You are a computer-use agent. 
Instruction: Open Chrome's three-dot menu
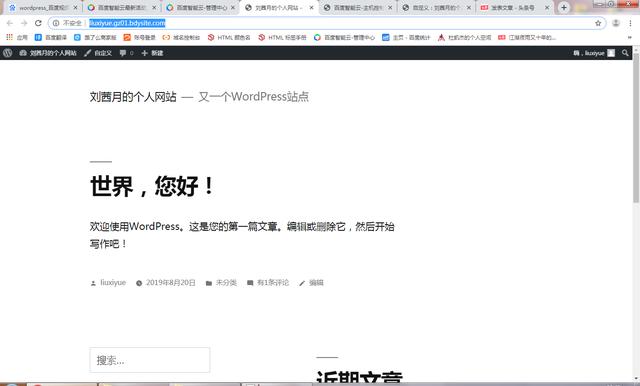pos(631,23)
